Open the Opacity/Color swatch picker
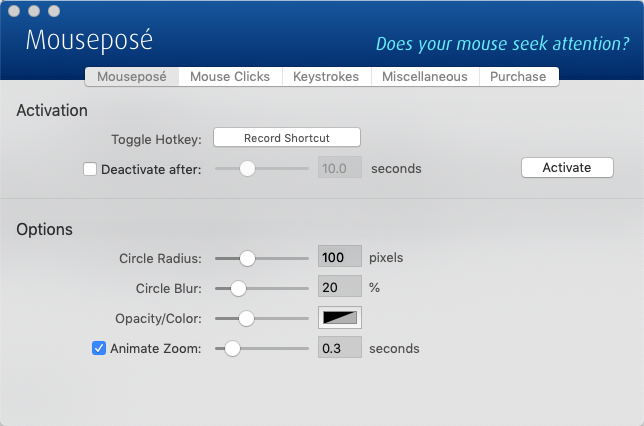Viewport: 644px width, 426px height. [x=340, y=319]
